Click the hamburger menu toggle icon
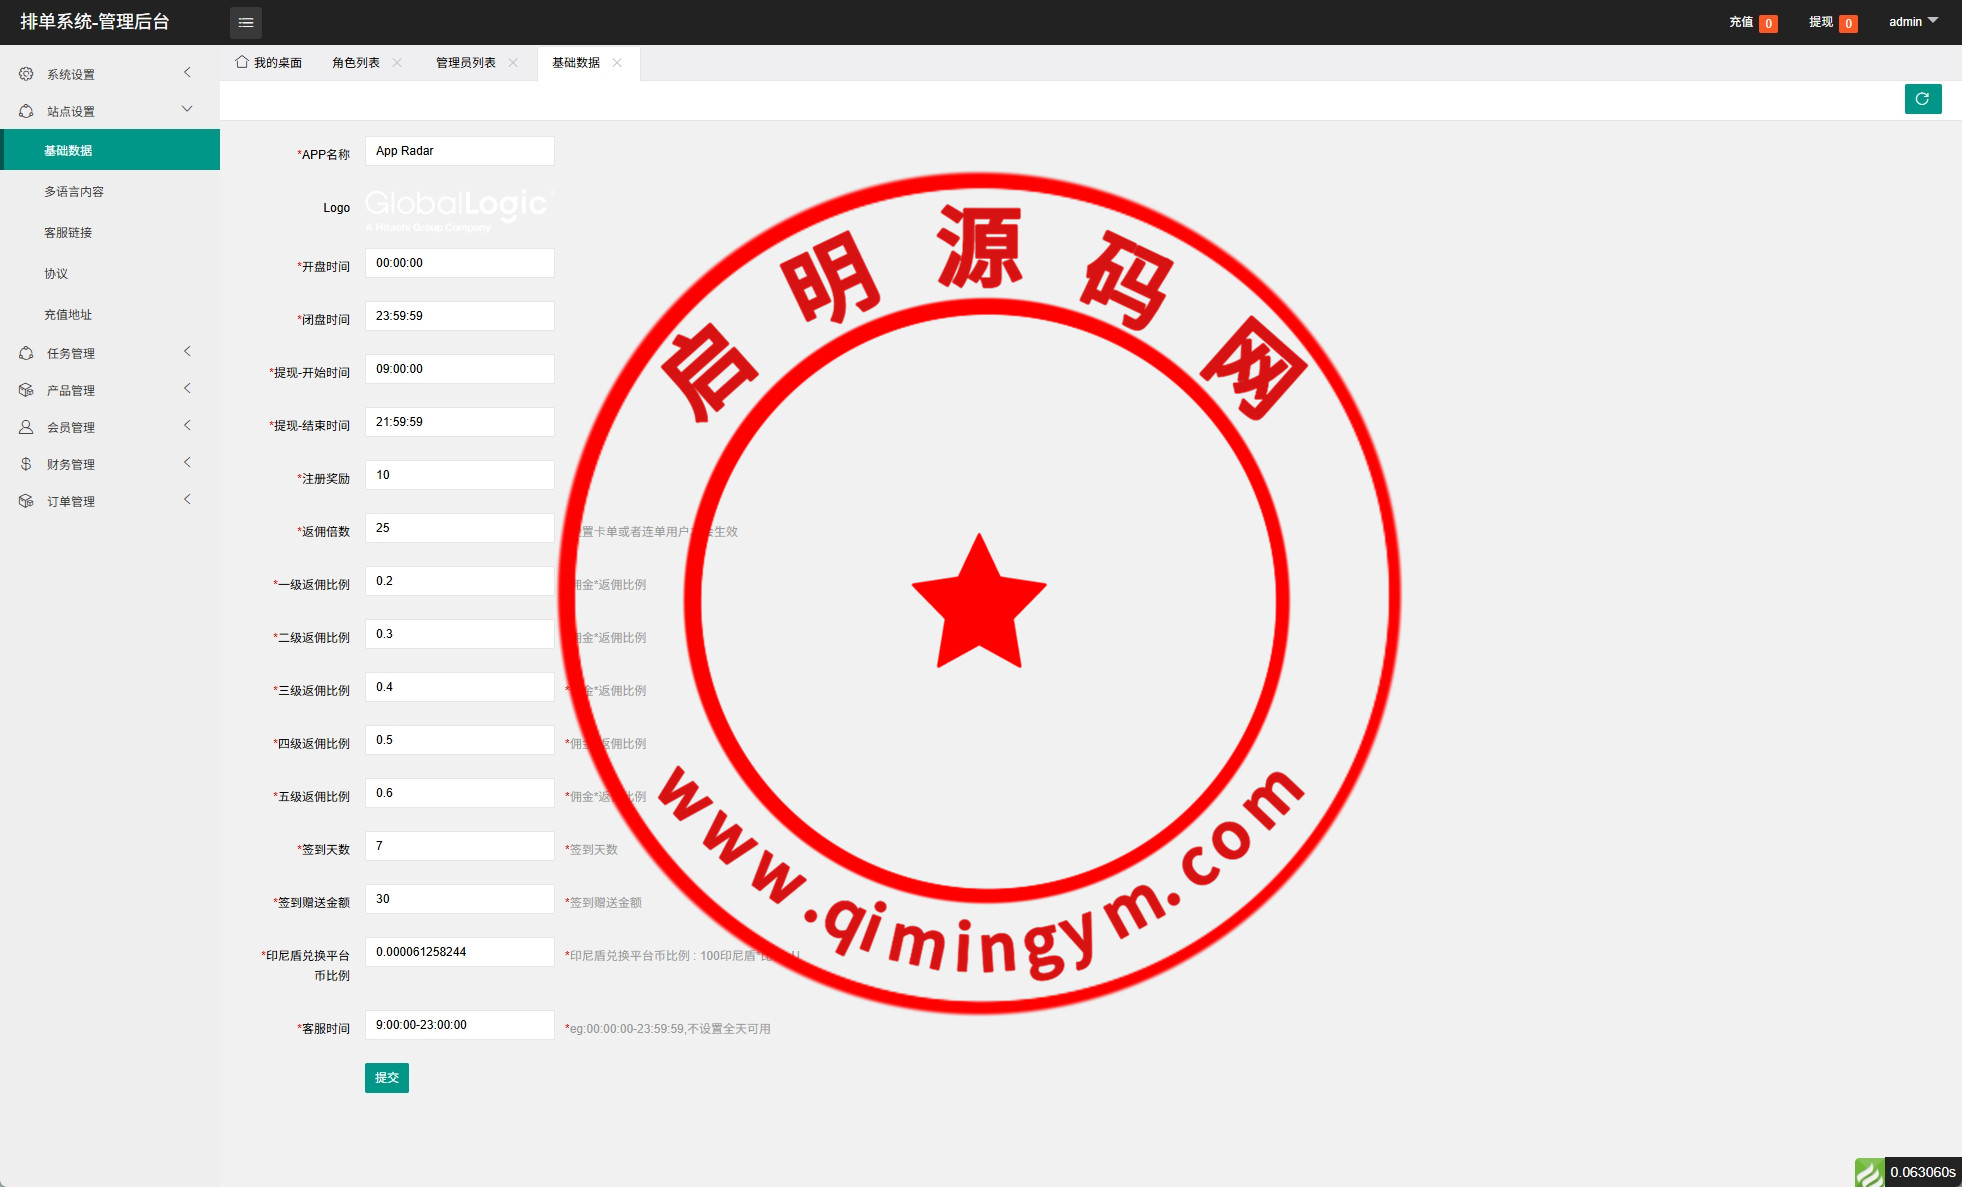Screen dimensions: 1962x1187 (x=246, y=22)
